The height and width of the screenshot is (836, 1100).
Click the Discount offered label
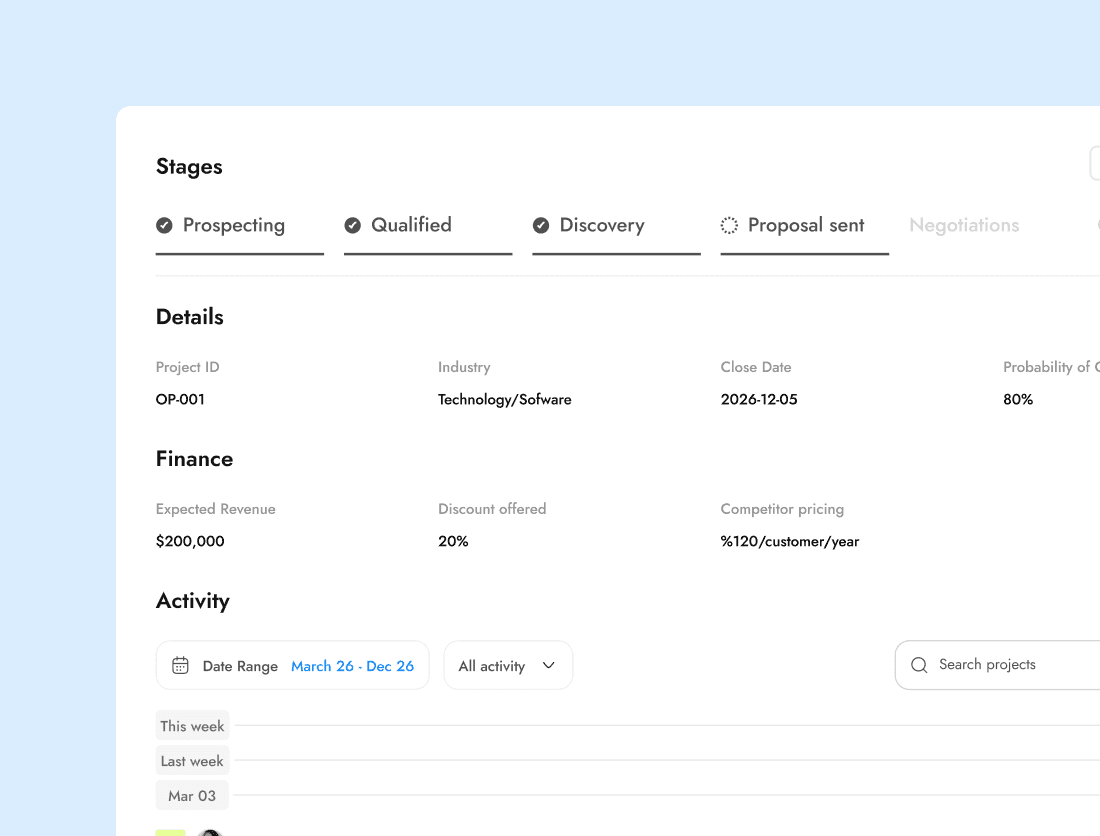(x=492, y=509)
